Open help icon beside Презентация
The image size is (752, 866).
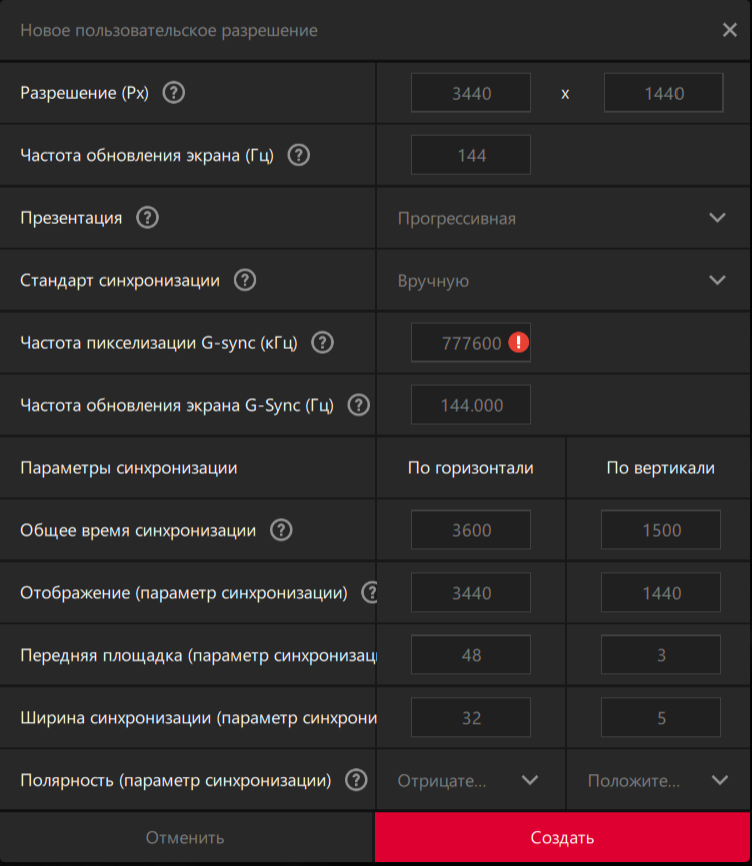(147, 217)
